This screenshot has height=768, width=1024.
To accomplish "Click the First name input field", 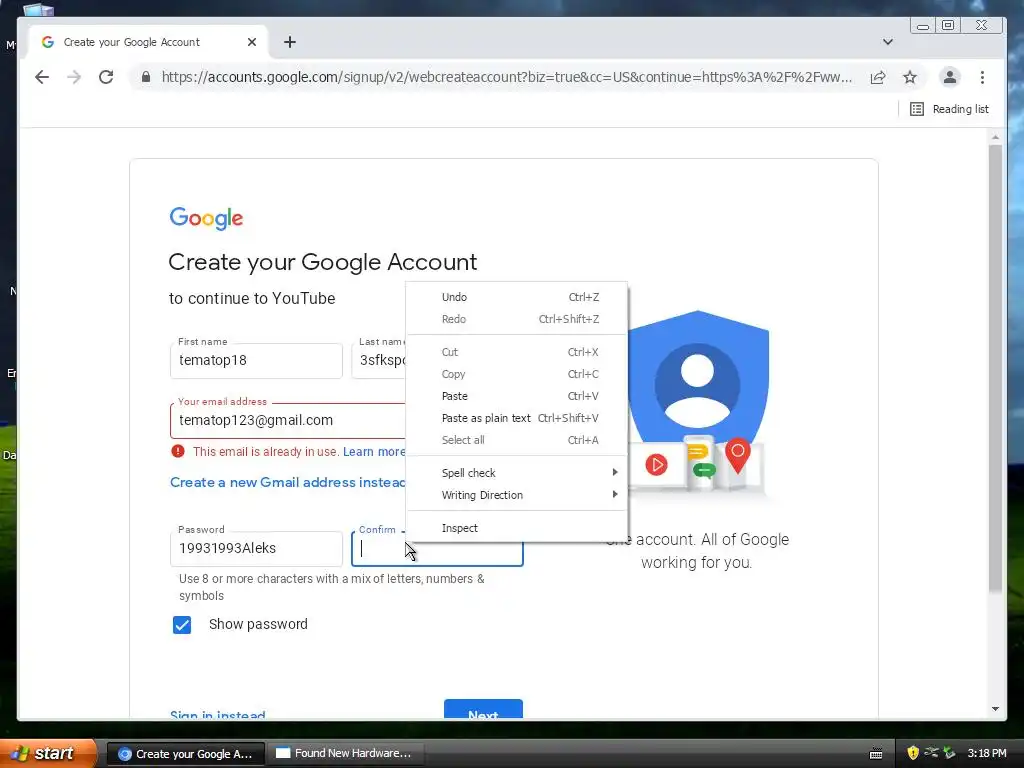I will point(256,360).
